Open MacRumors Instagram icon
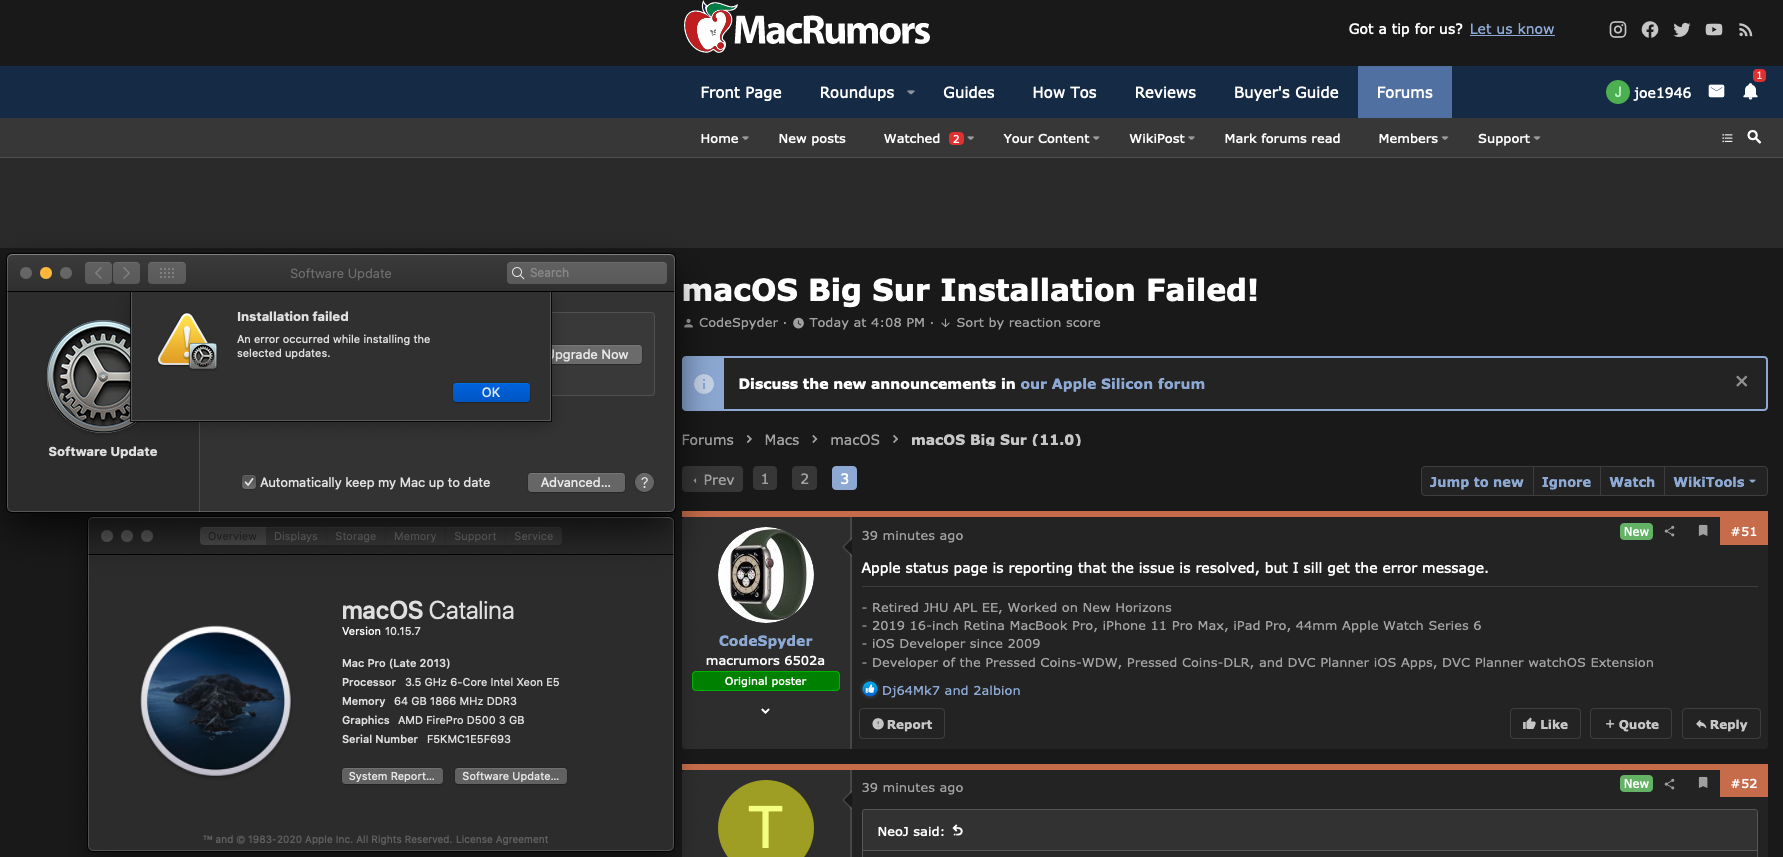 point(1617,30)
